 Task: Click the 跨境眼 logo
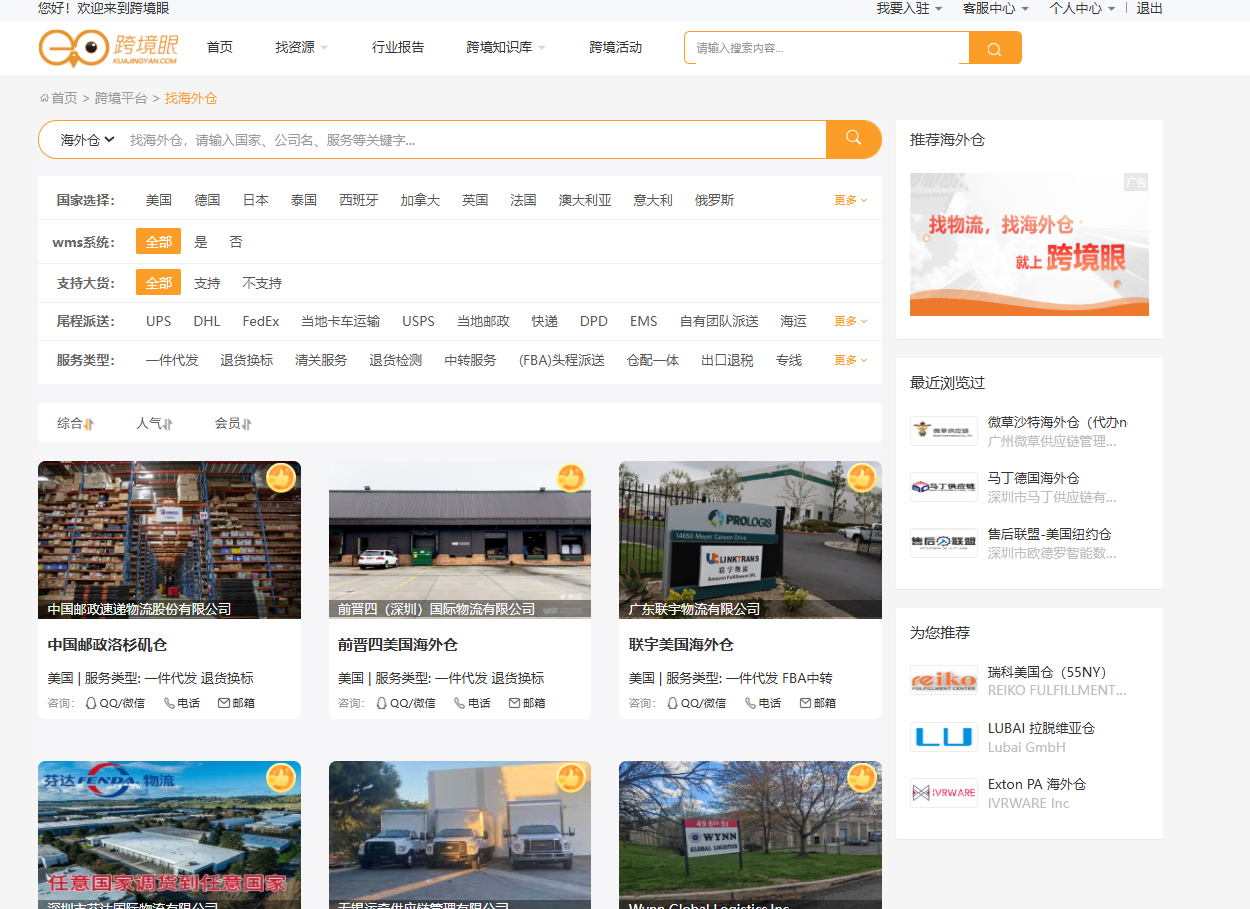pyautogui.click(x=109, y=48)
